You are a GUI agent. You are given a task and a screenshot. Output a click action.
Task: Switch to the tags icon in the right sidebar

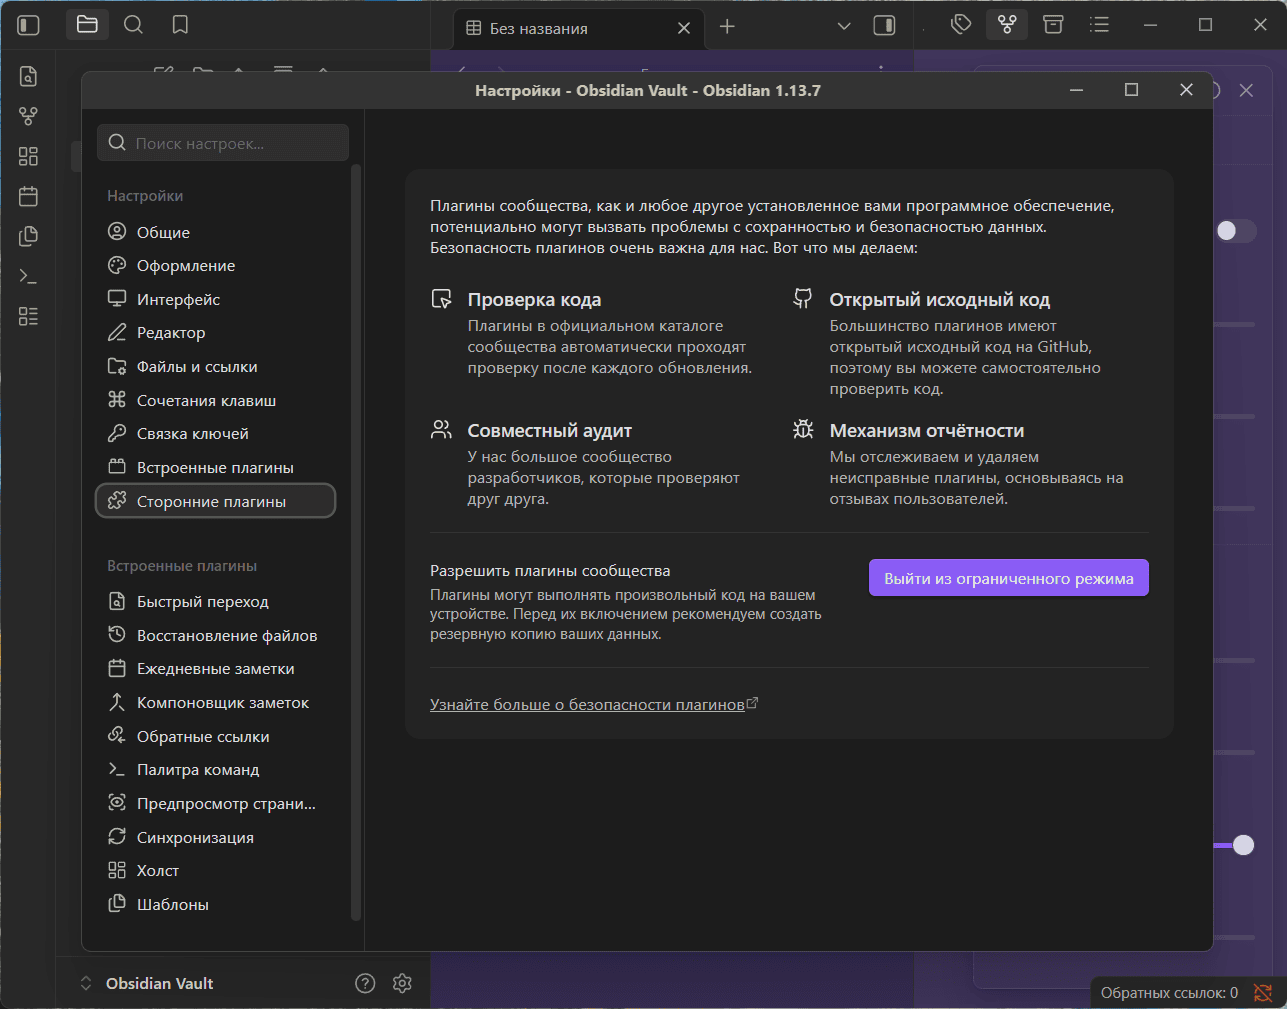pos(961,25)
